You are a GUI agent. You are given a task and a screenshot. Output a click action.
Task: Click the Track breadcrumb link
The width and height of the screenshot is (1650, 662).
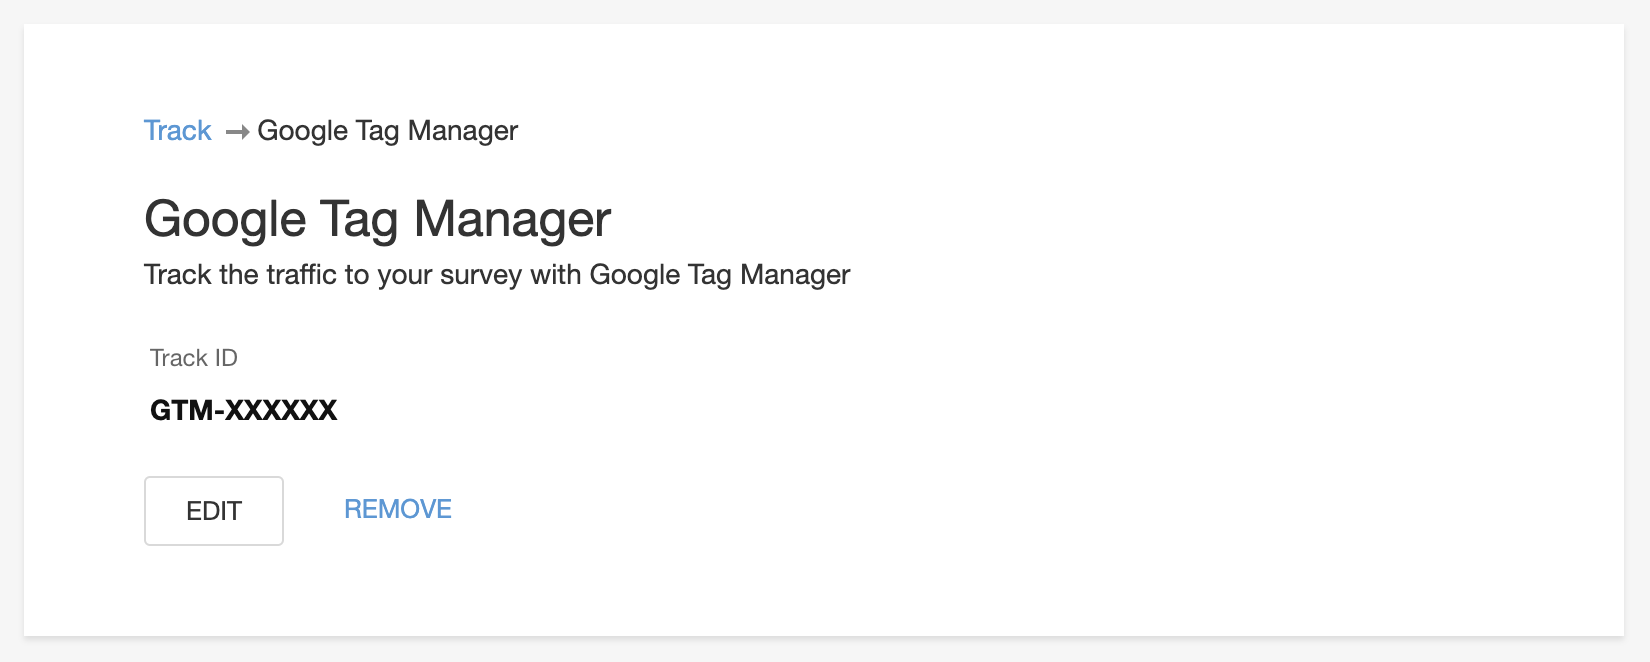tap(177, 131)
